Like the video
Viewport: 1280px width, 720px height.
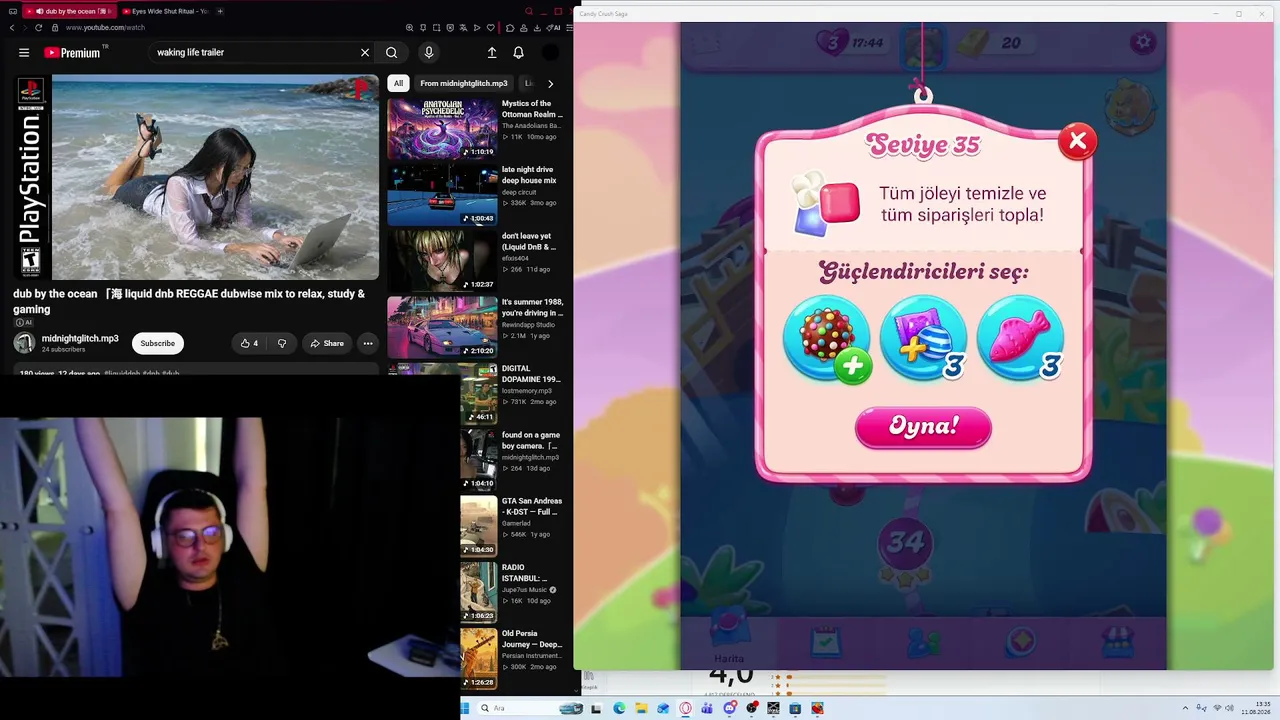249,343
